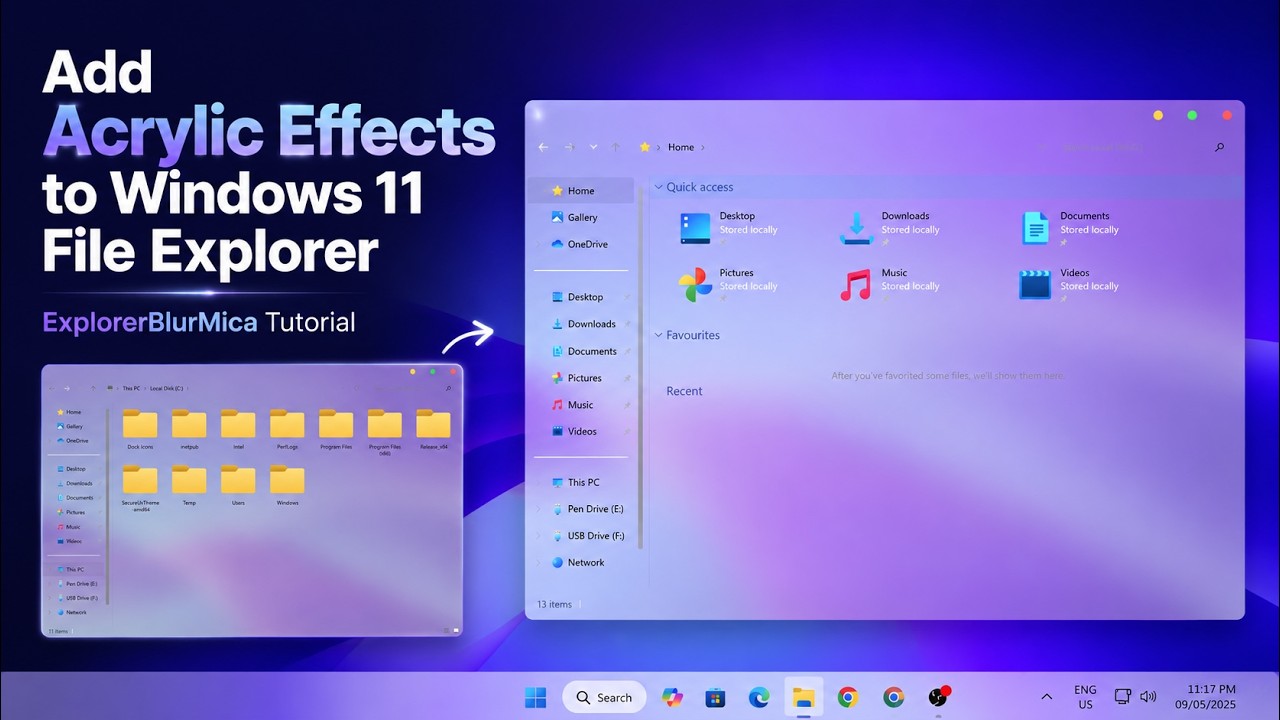Viewport: 1280px width, 720px height.
Task: Open network quick settings in tray
Action: [x=1122, y=697]
